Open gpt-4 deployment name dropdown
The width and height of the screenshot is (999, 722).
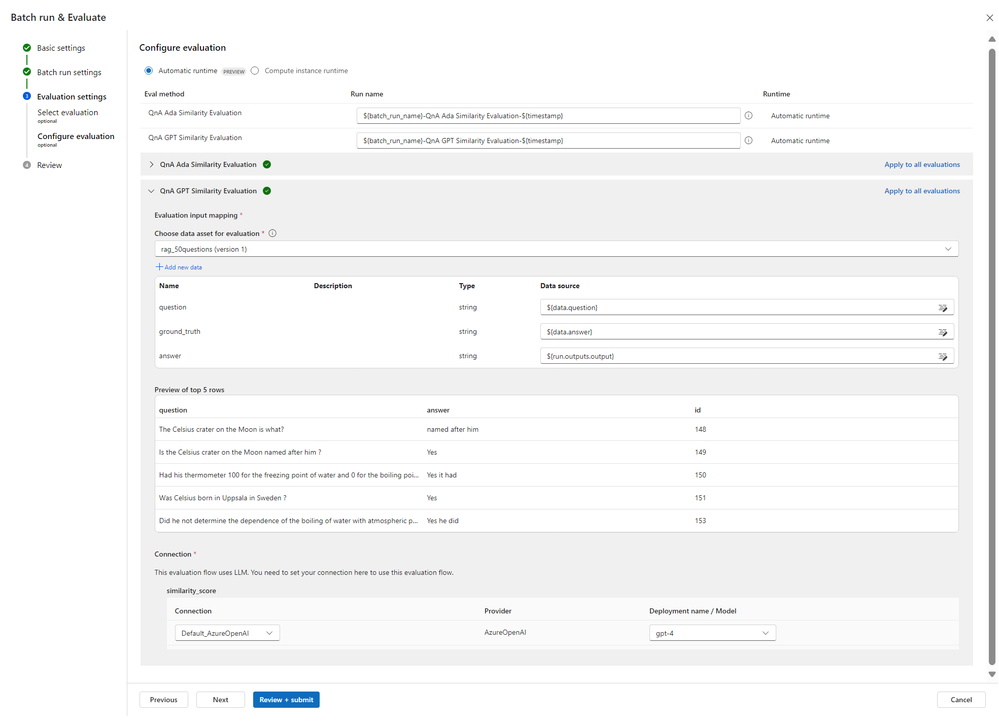[x=712, y=633]
